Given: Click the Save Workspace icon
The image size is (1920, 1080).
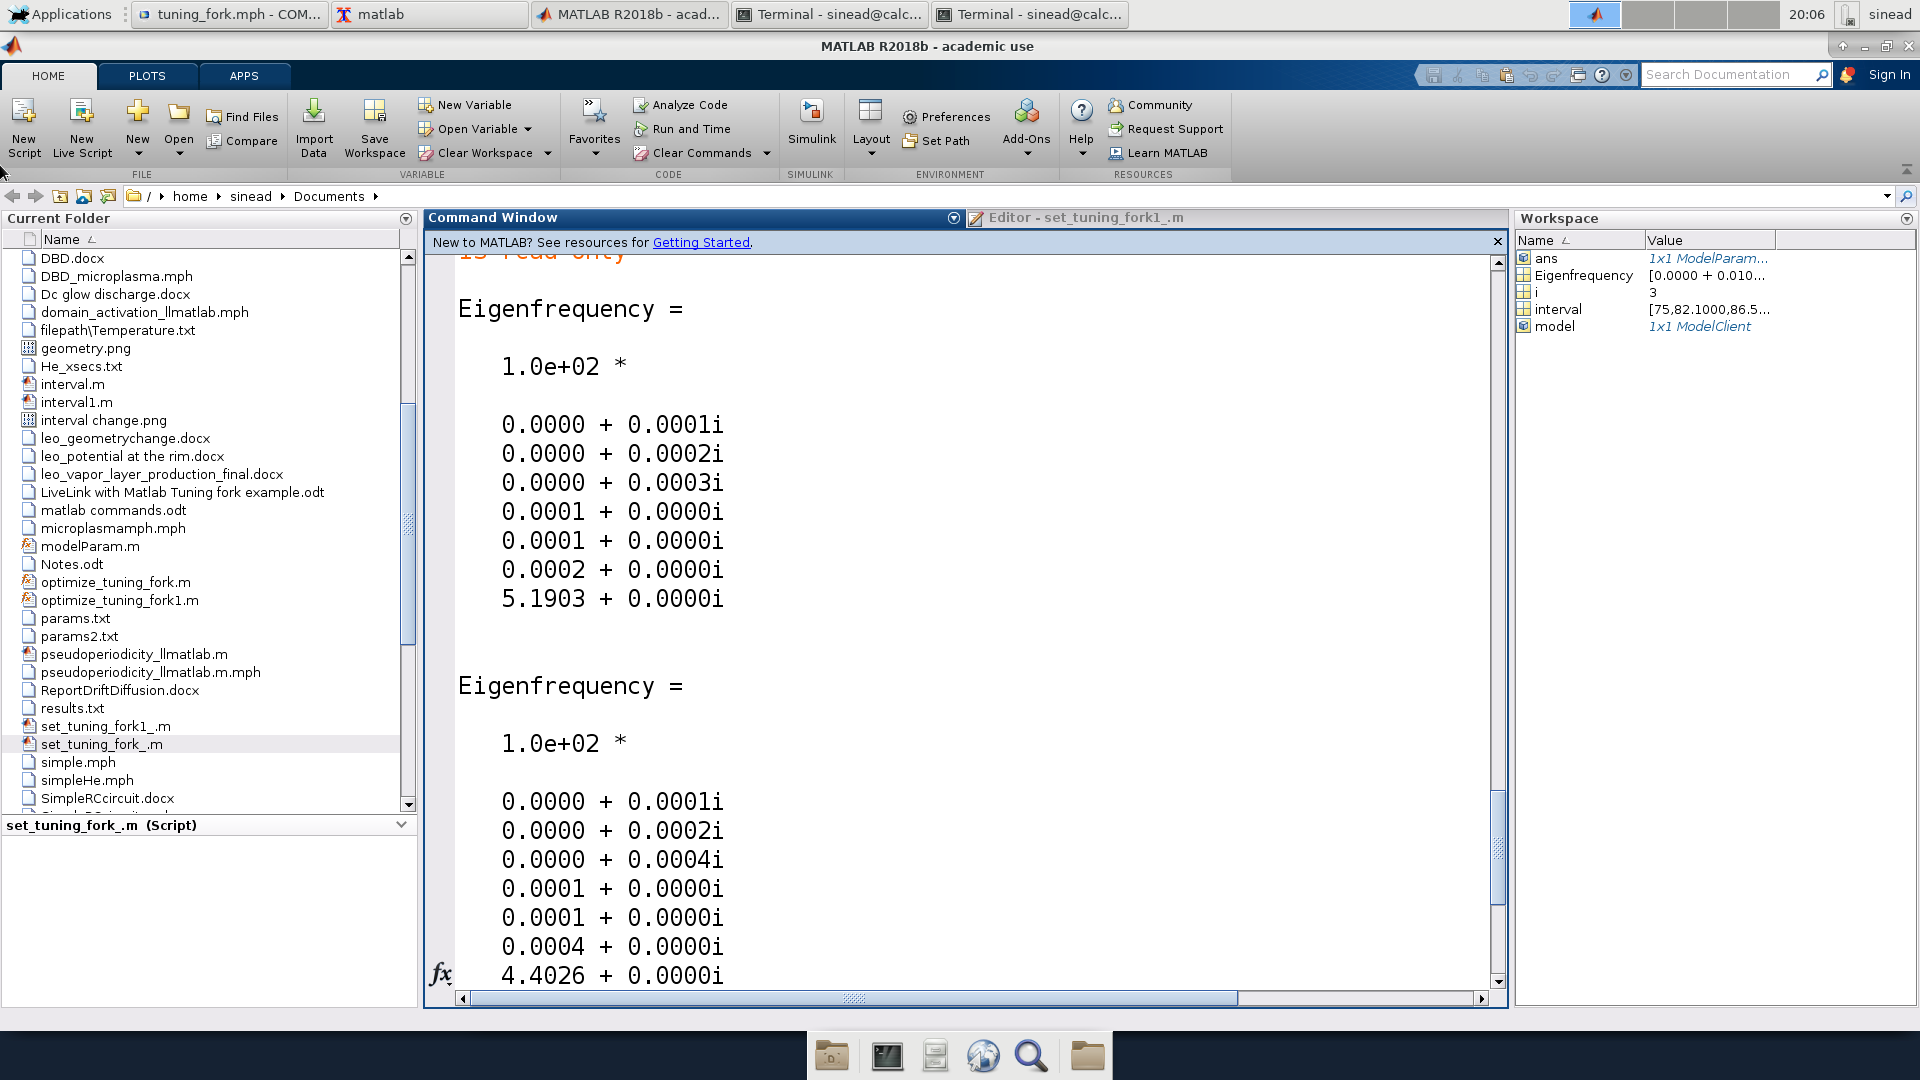Looking at the screenshot, I should (374, 113).
